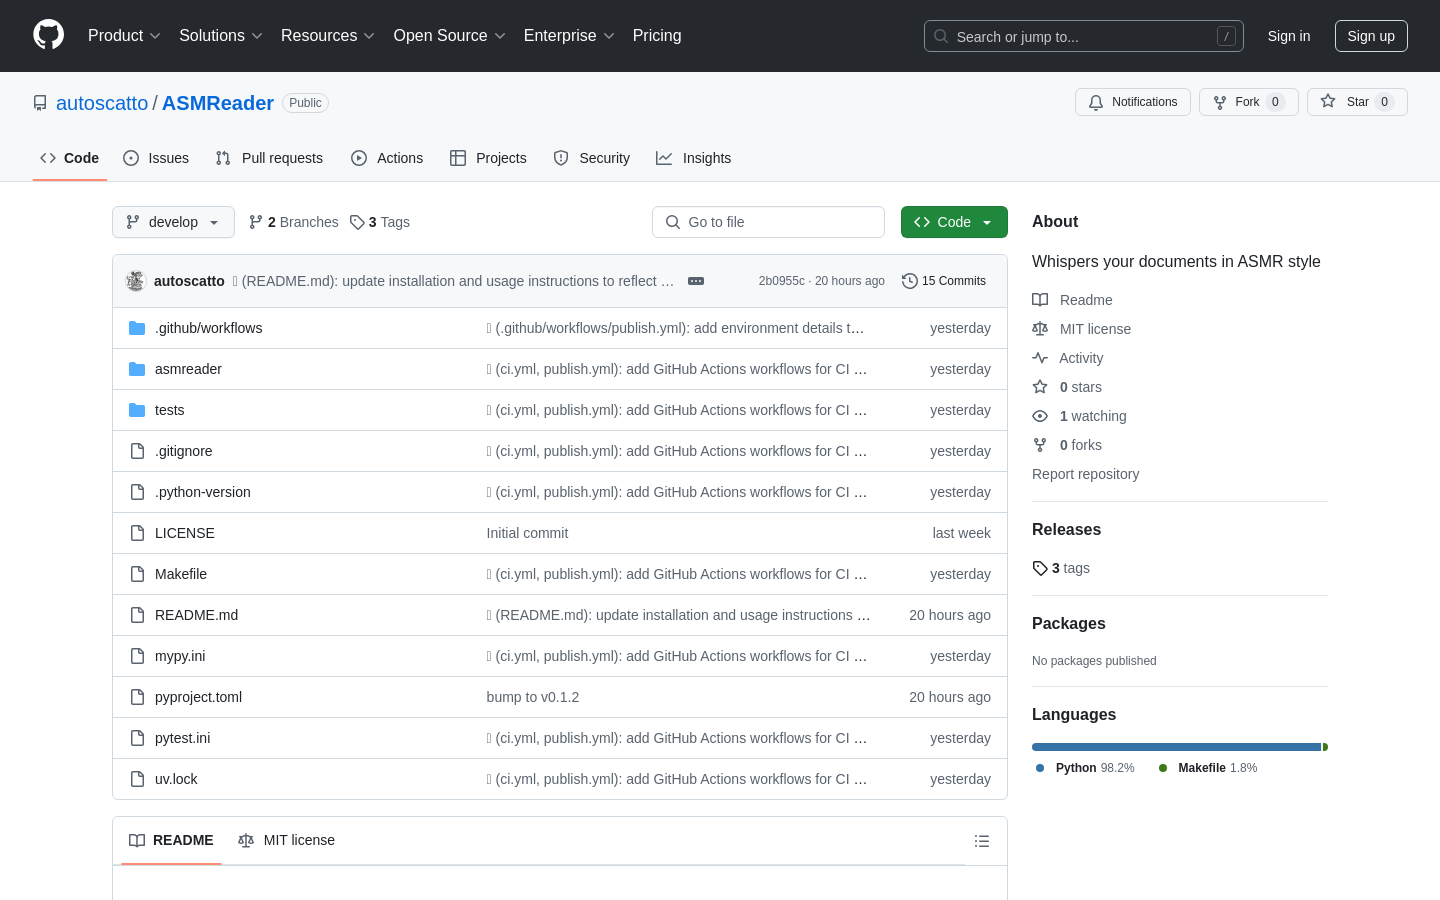Click the Makefile file icon
Screen dimensions: 1440x900
[137, 574]
